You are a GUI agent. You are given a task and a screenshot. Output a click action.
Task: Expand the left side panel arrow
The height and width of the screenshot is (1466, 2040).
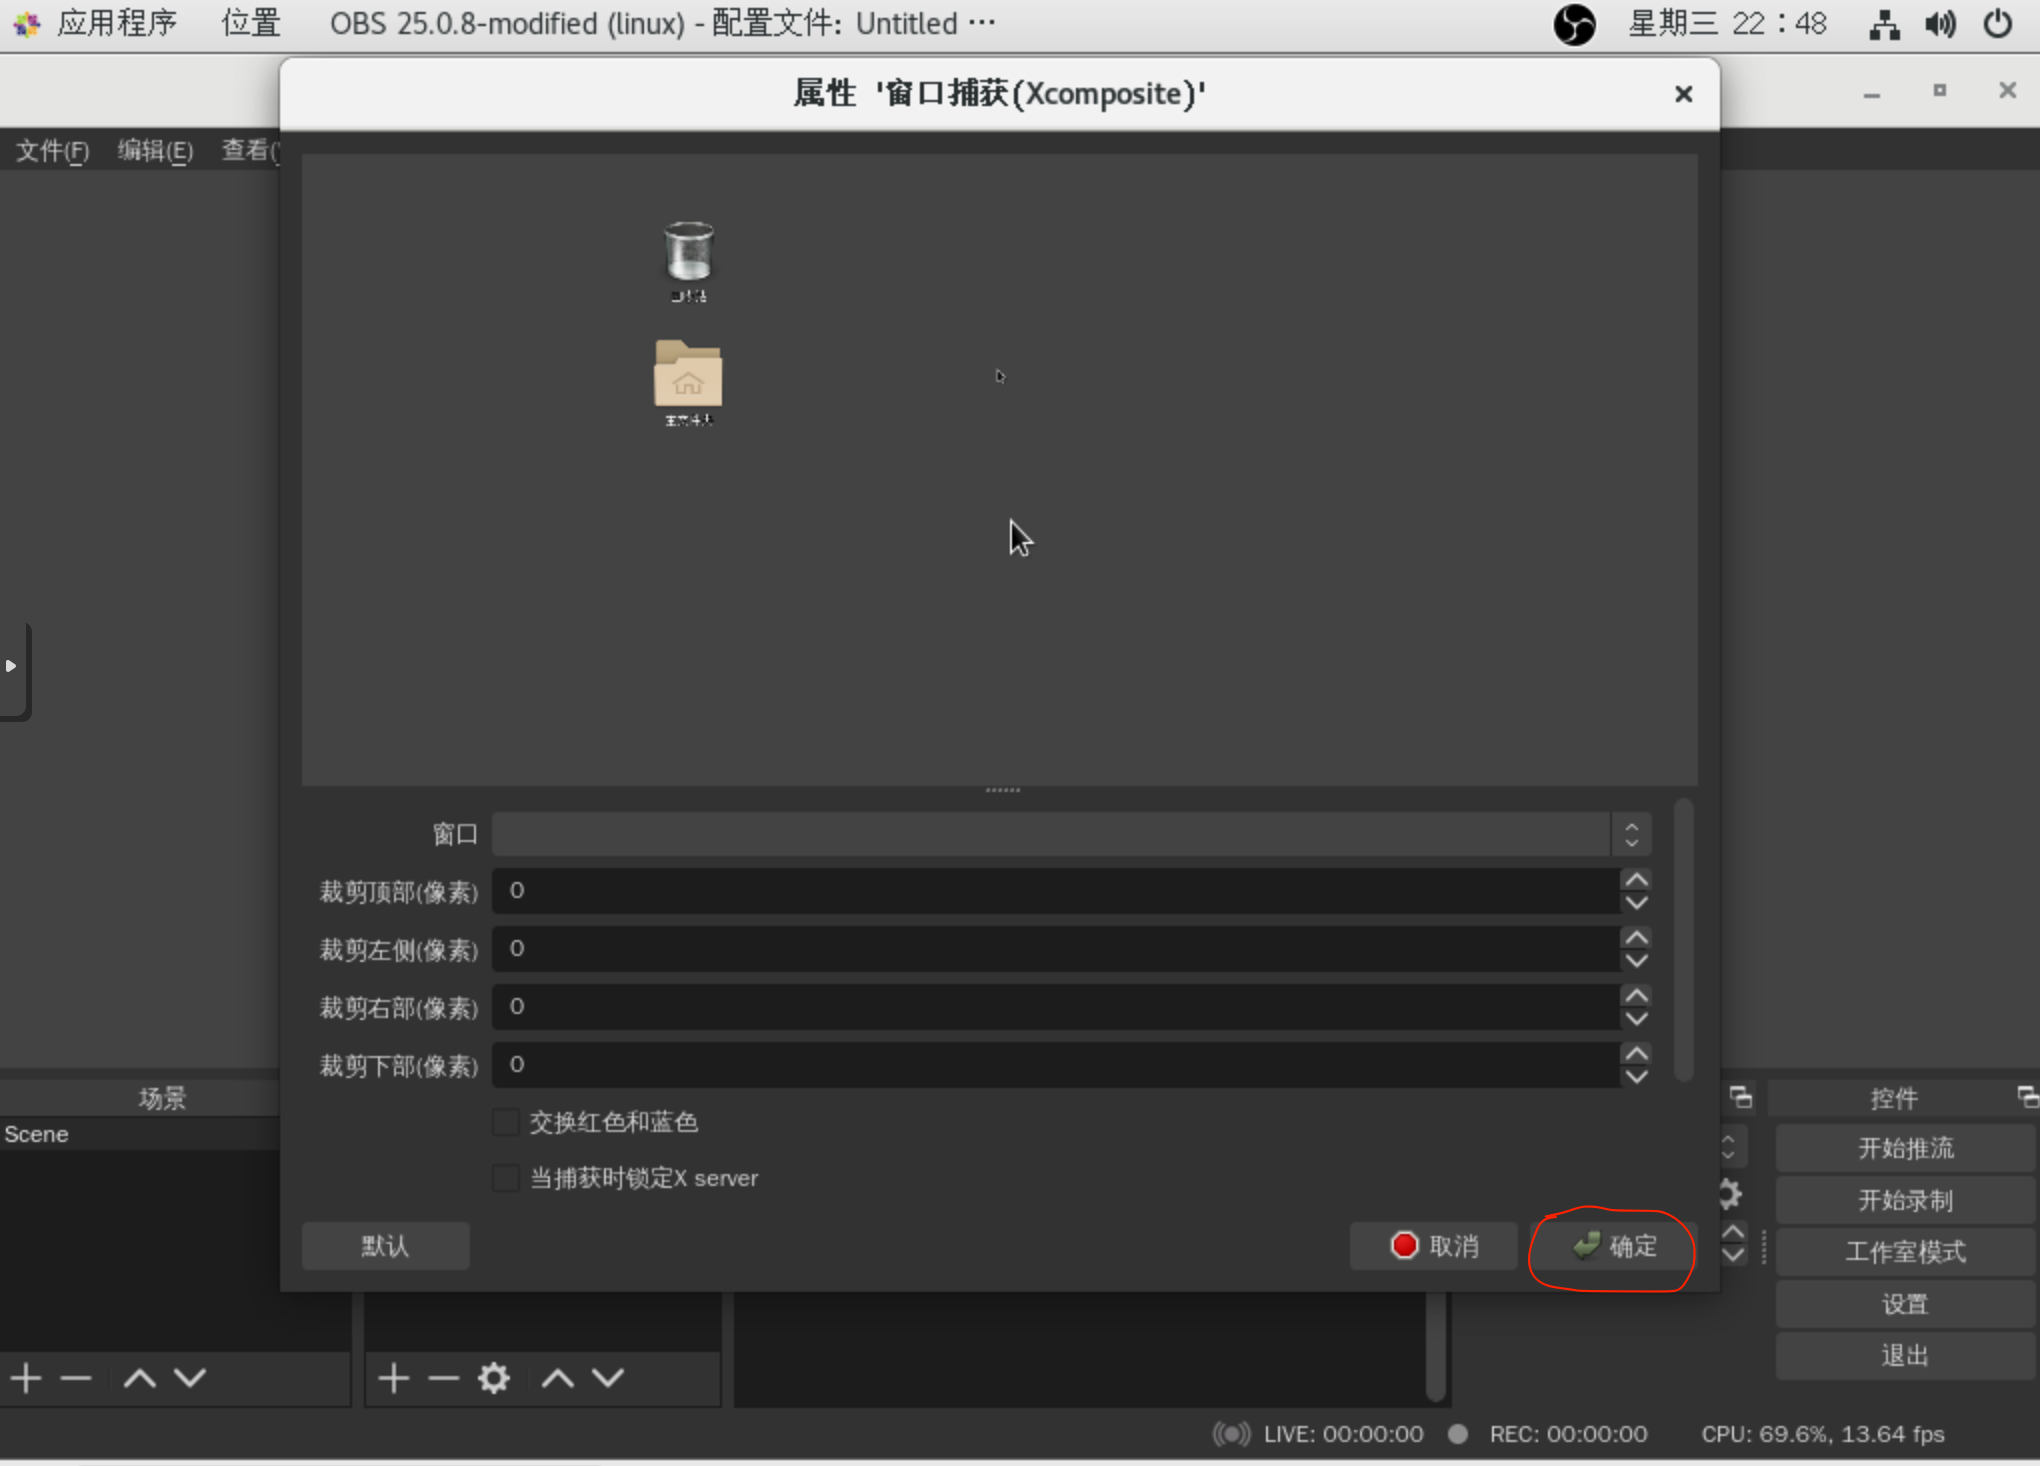click(11, 666)
